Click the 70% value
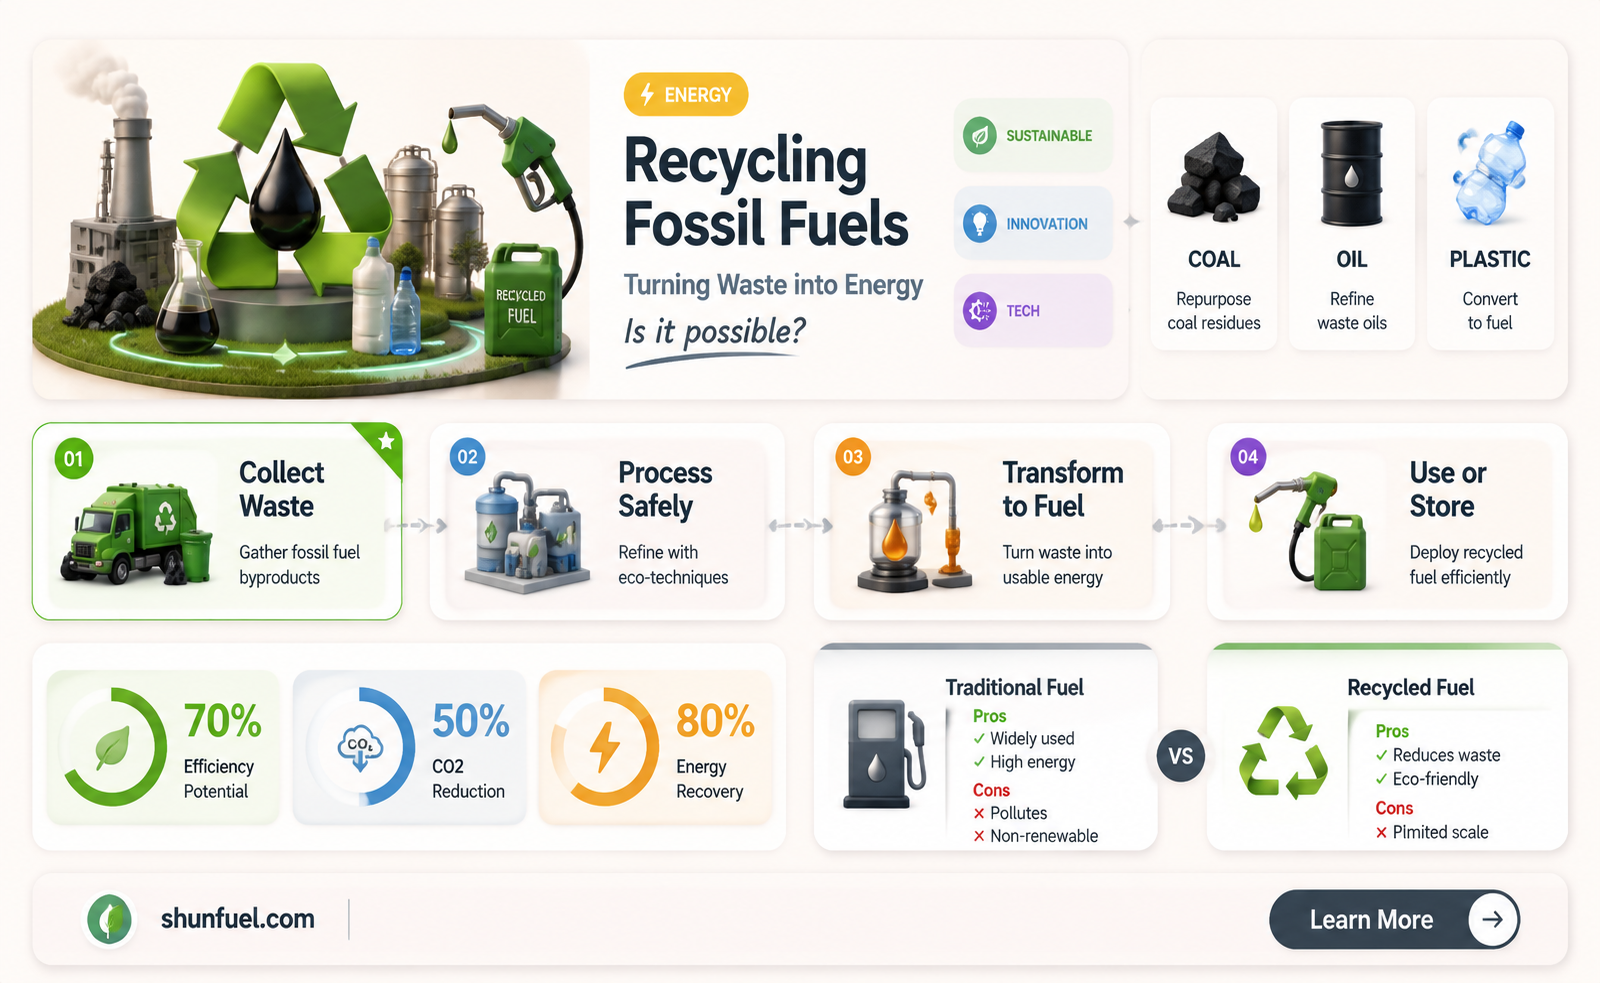 click(222, 721)
